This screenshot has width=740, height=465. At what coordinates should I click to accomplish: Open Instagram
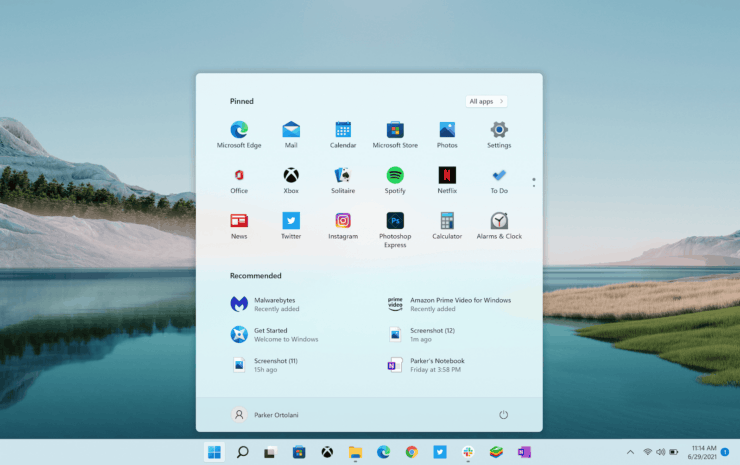[343, 226]
